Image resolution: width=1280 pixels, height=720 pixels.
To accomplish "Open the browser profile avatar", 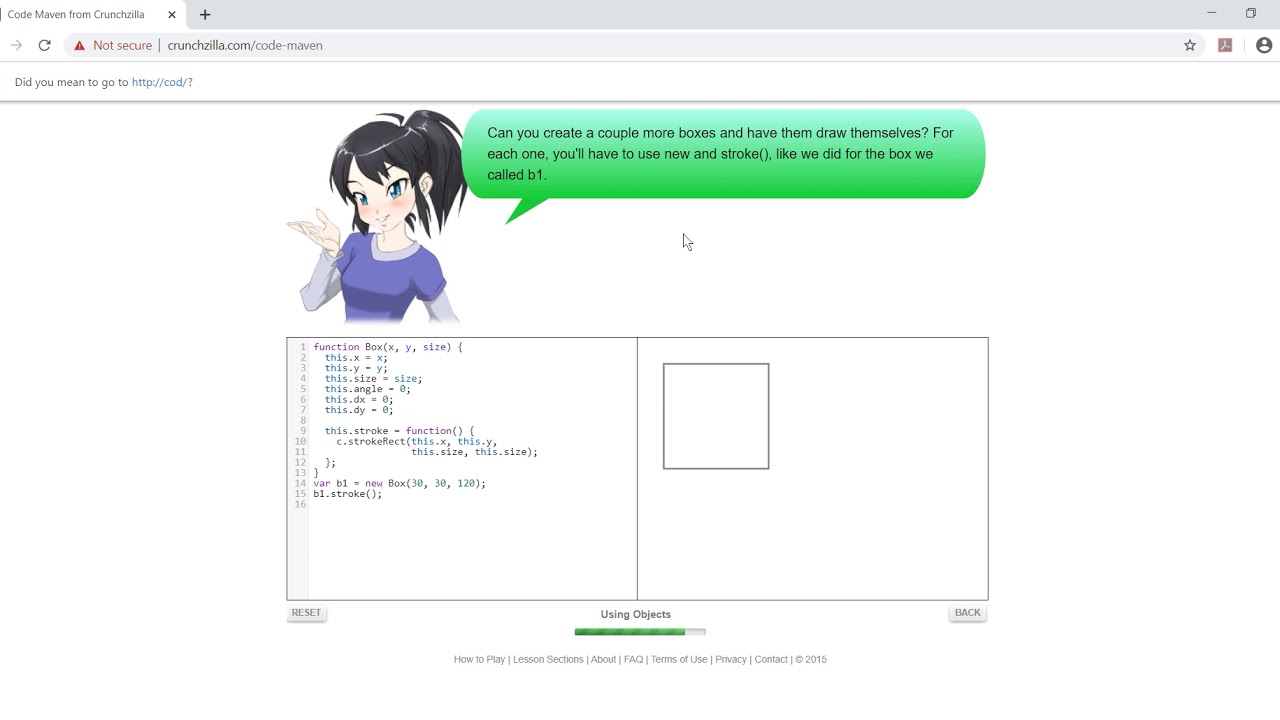I will 1264,45.
